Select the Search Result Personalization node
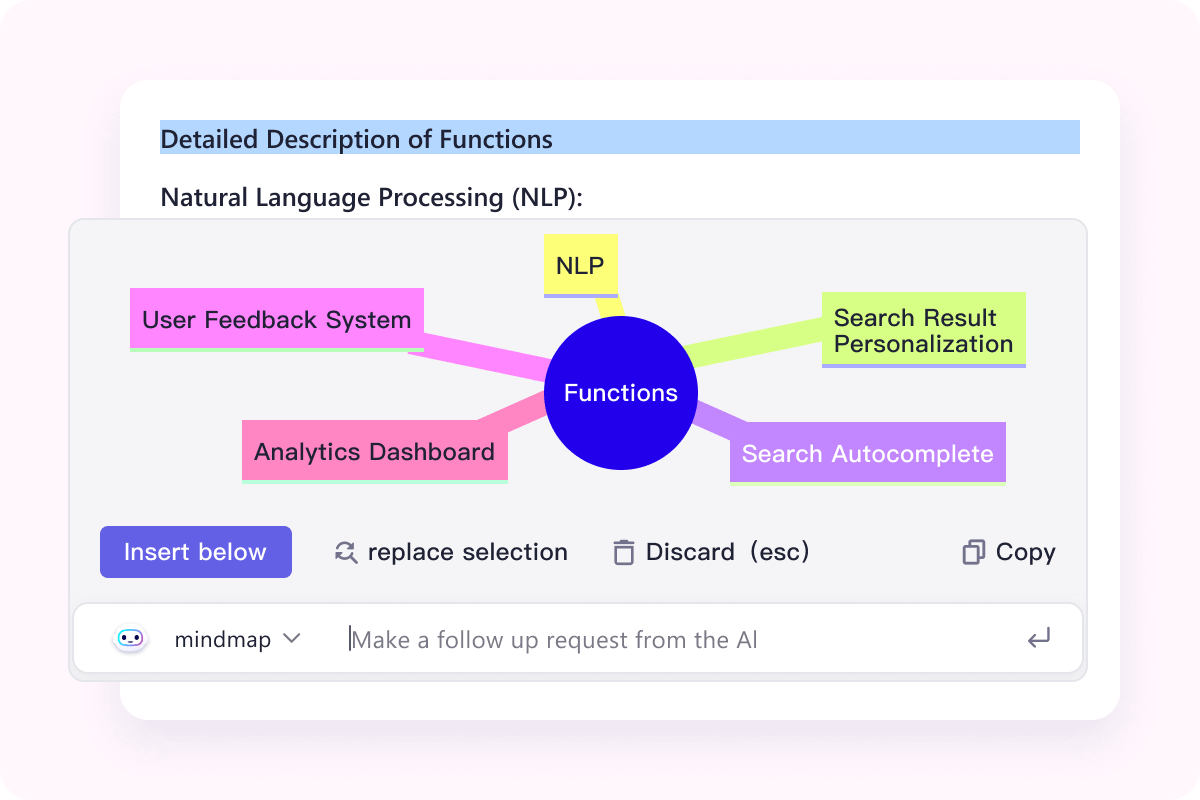Image resolution: width=1200 pixels, height=800 pixels. (x=923, y=330)
